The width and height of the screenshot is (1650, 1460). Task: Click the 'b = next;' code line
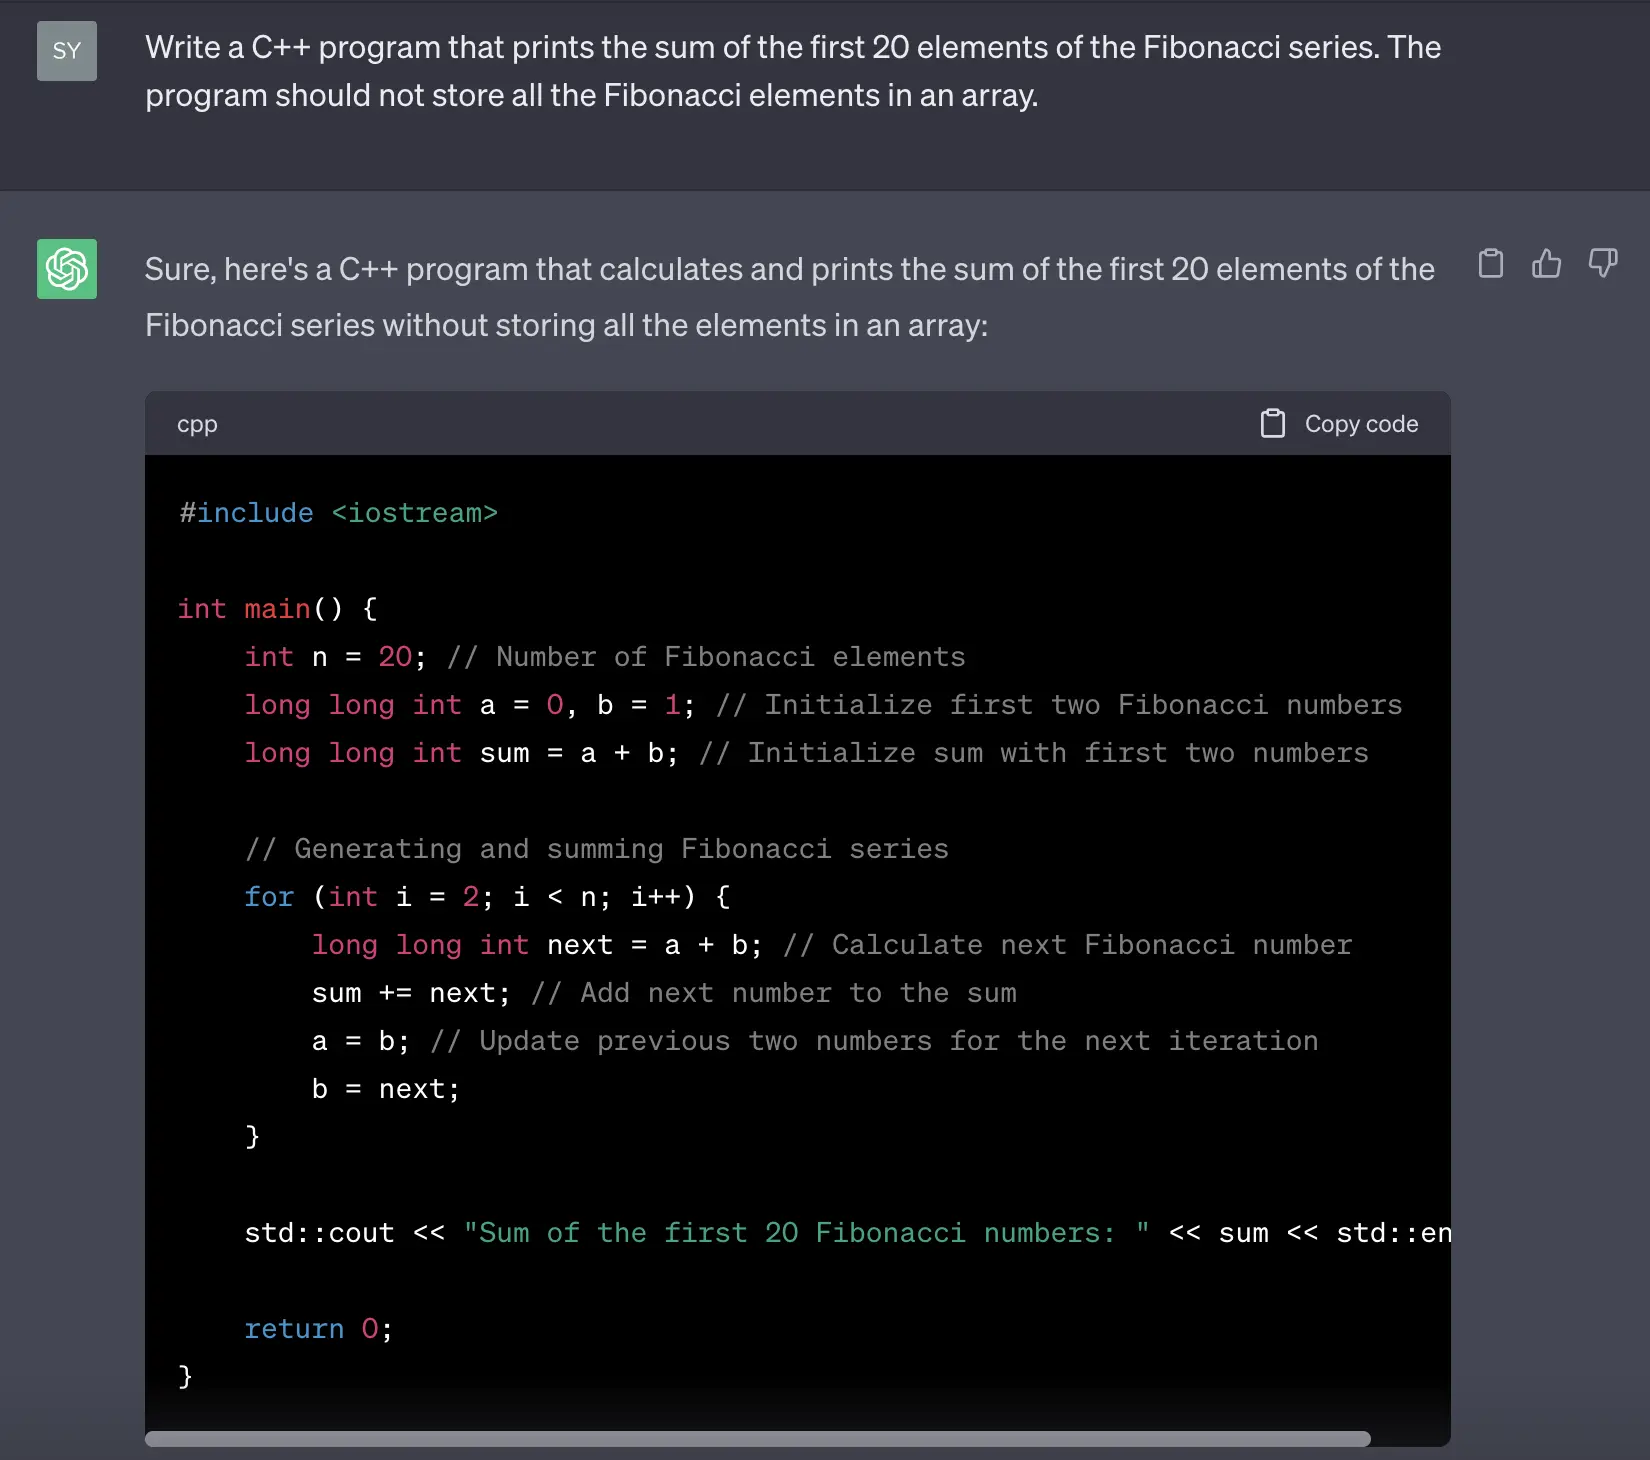(x=386, y=1089)
